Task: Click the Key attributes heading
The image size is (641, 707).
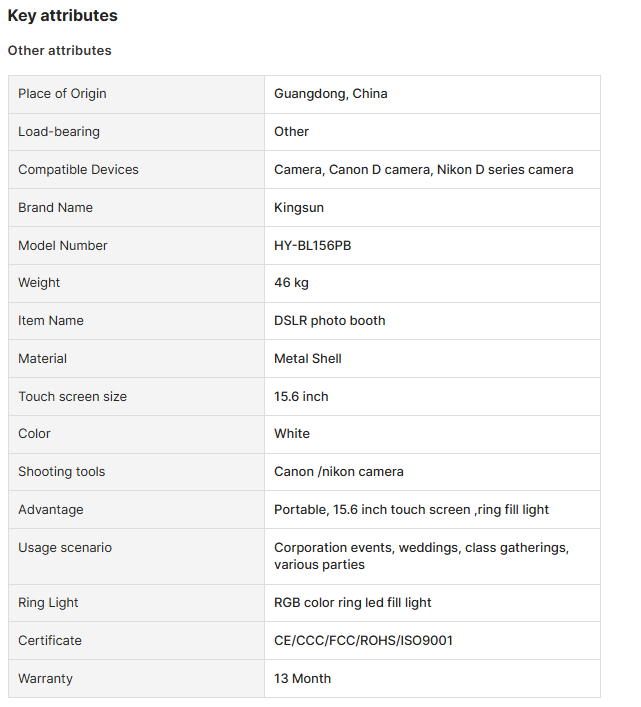Action: (x=63, y=16)
